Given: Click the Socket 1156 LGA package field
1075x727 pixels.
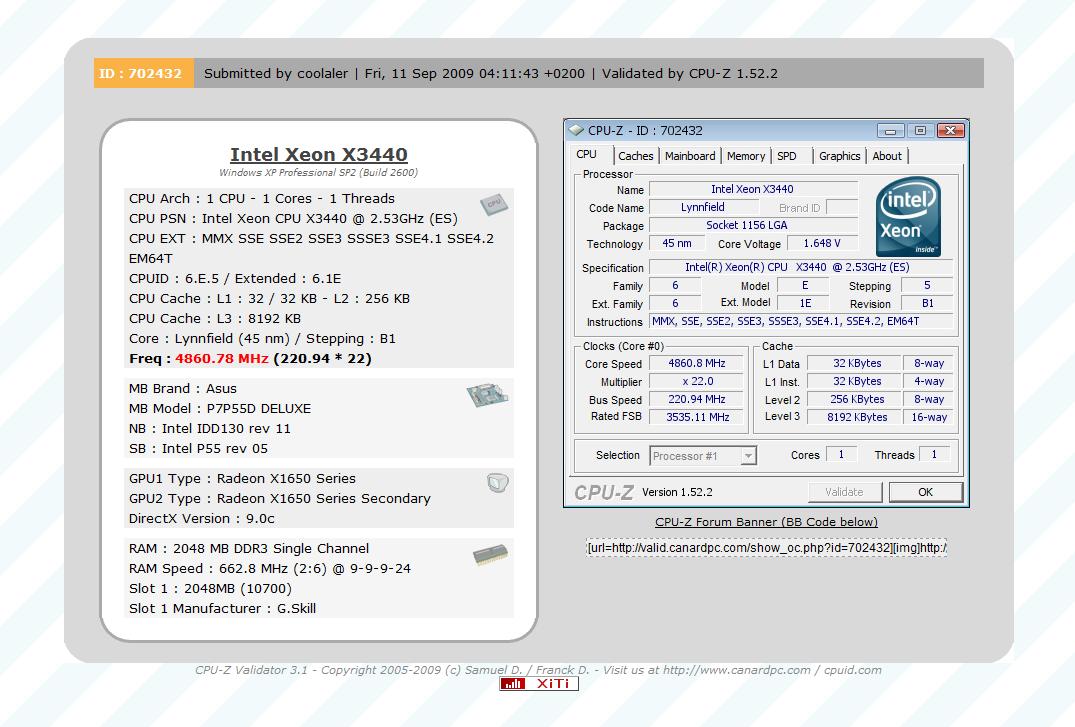Looking at the screenshot, I should tap(753, 225).
